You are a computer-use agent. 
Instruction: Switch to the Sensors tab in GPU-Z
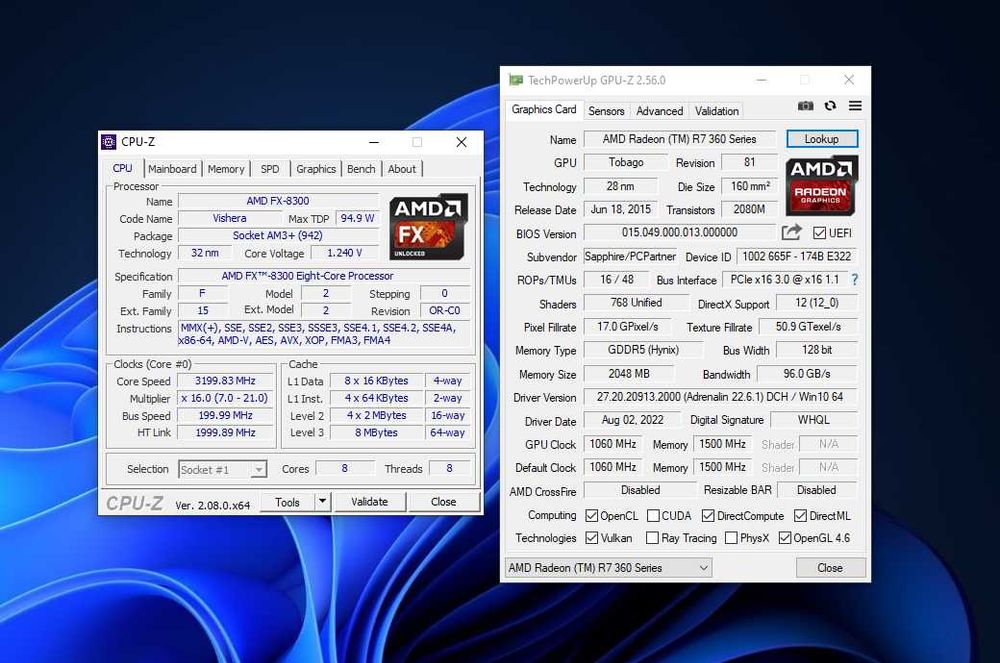606,111
